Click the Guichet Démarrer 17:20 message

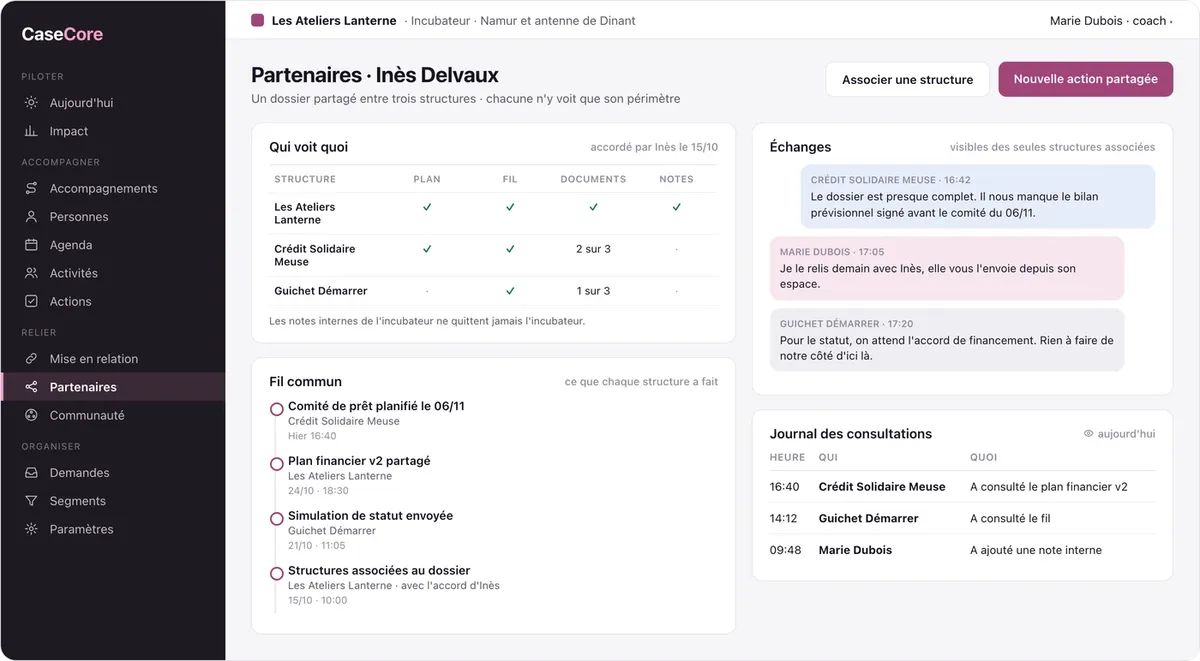point(946,340)
